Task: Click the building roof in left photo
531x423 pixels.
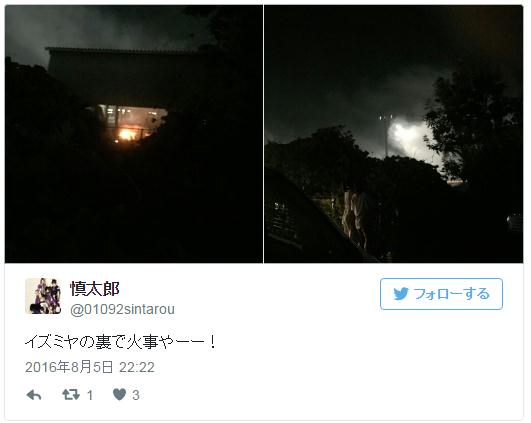Action: click(x=122, y=51)
